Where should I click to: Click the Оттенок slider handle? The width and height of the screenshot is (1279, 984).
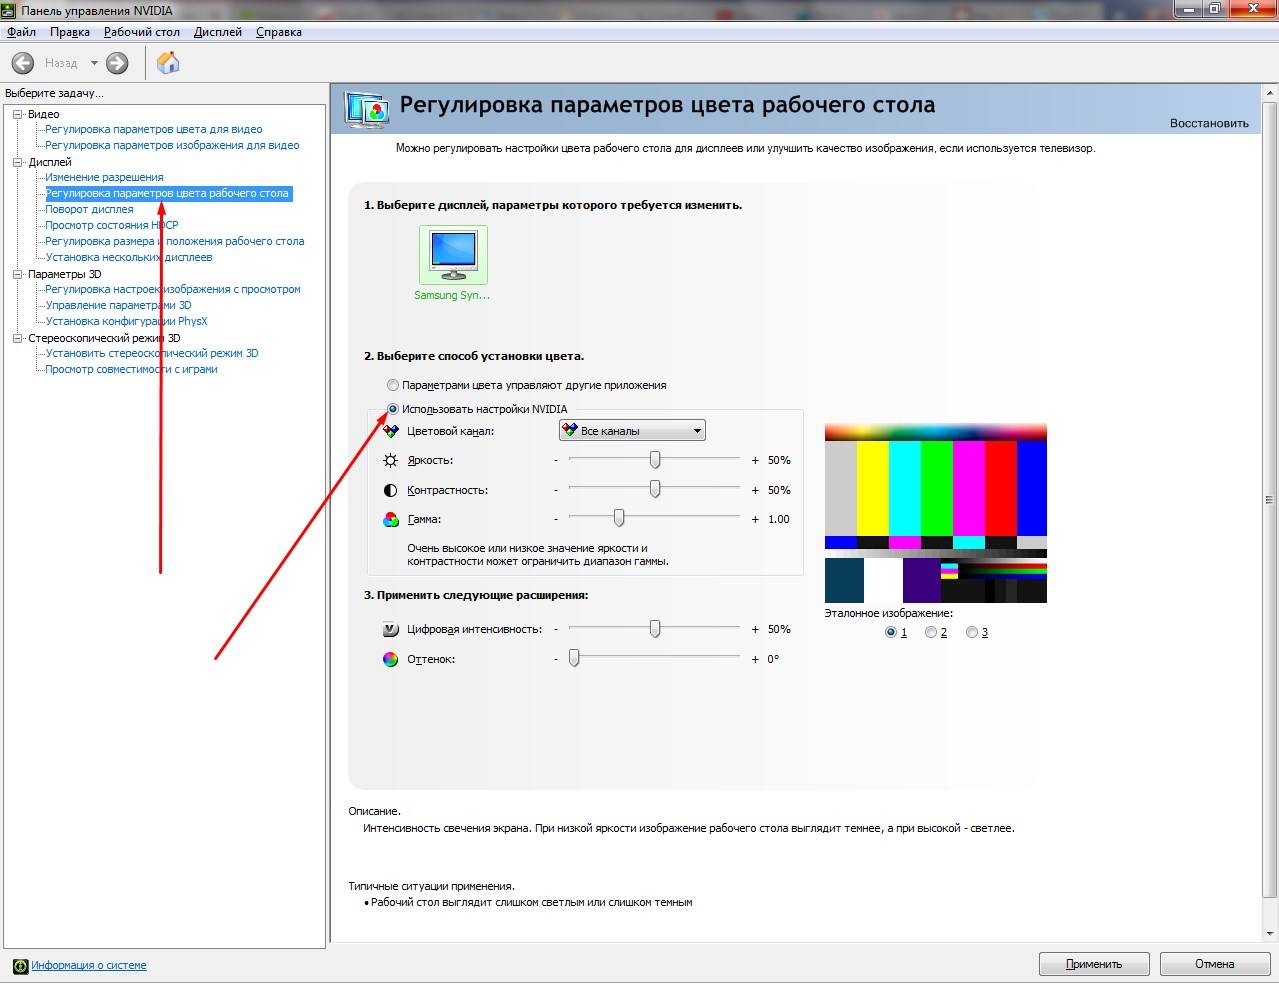coord(574,659)
